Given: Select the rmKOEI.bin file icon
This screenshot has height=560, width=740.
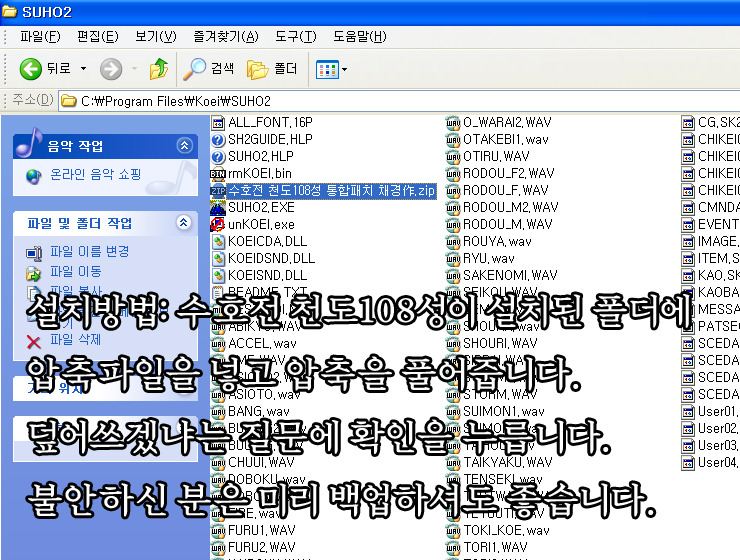Looking at the screenshot, I should 218,174.
